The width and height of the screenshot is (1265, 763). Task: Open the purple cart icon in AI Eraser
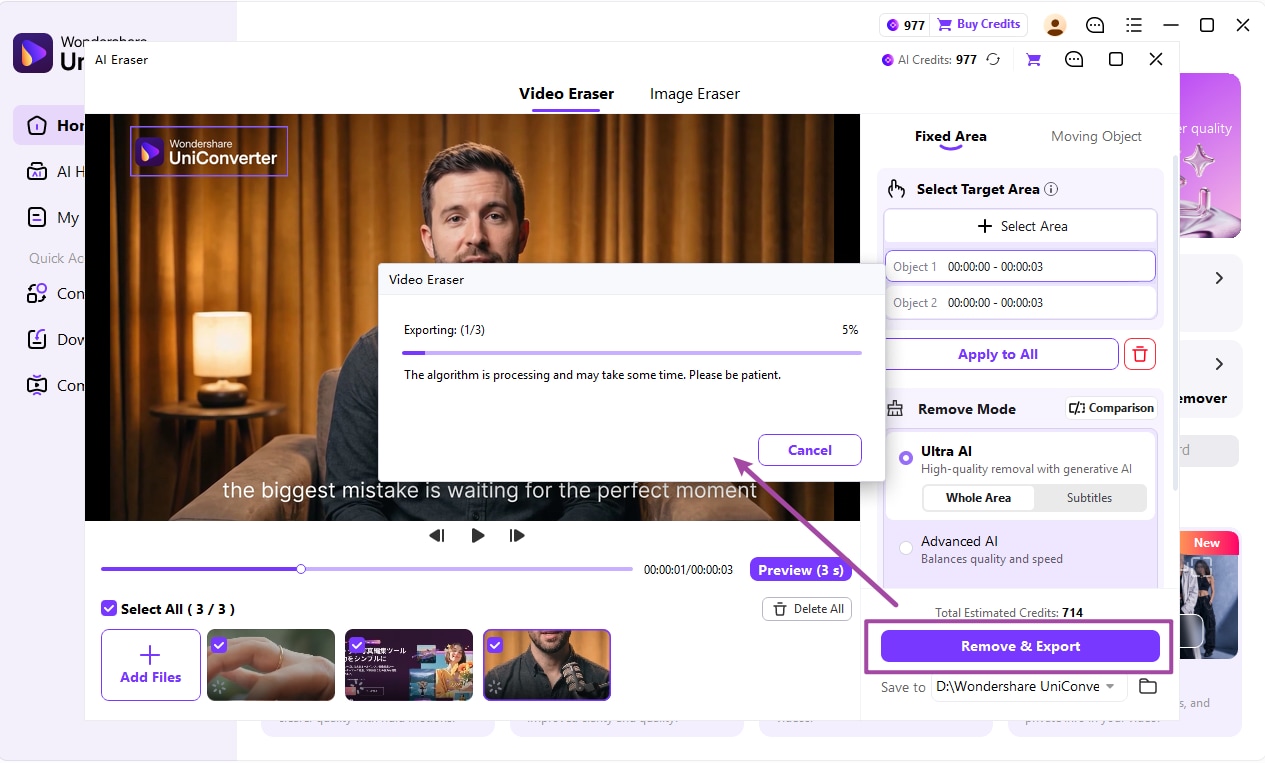1033,60
